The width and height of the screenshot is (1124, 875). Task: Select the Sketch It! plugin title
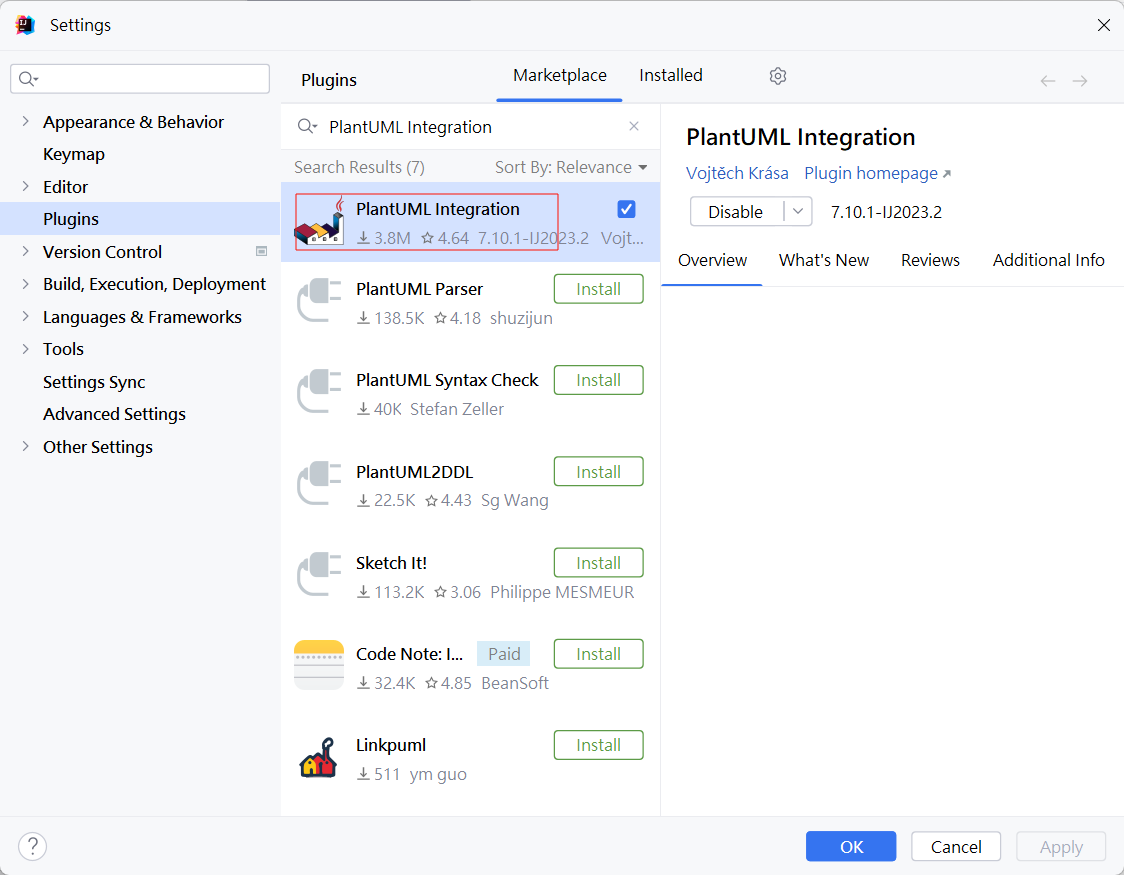coord(391,563)
